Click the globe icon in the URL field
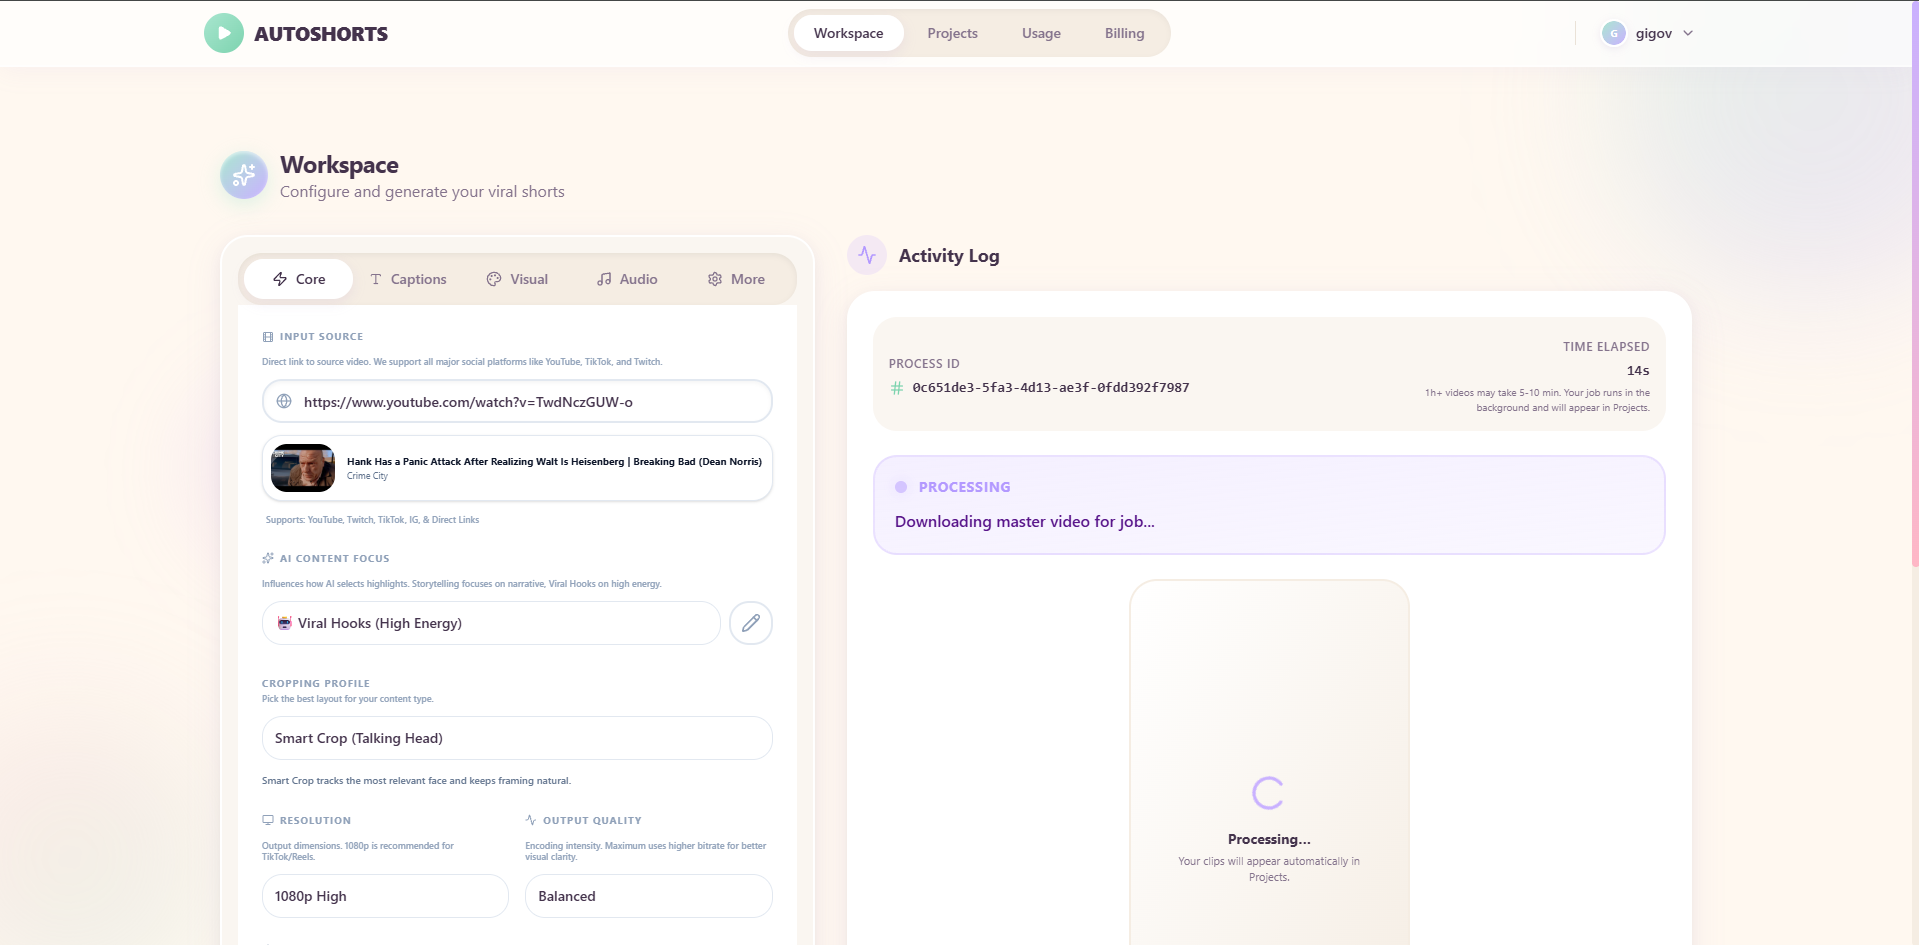The width and height of the screenshot is (1919, 945). 285,401
